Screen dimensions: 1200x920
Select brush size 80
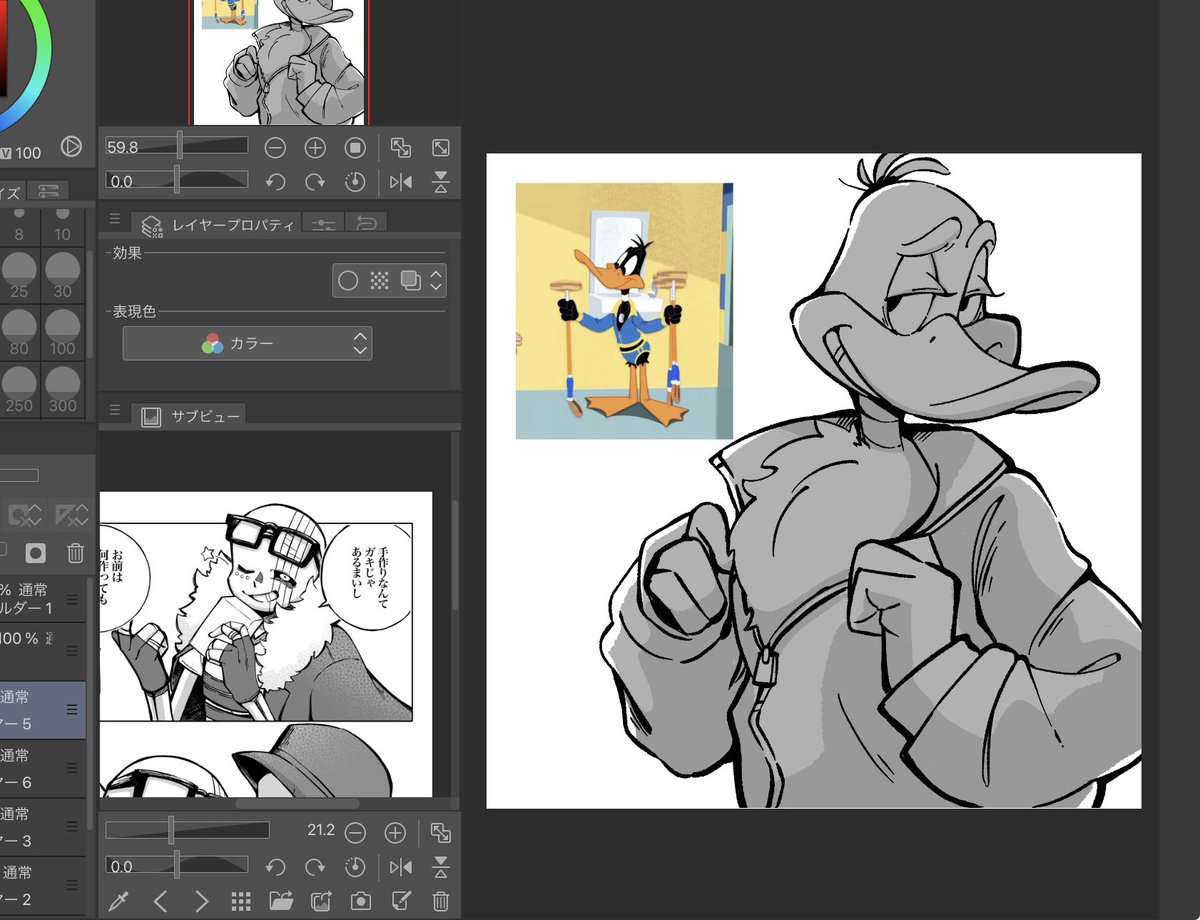coord(18,334)
